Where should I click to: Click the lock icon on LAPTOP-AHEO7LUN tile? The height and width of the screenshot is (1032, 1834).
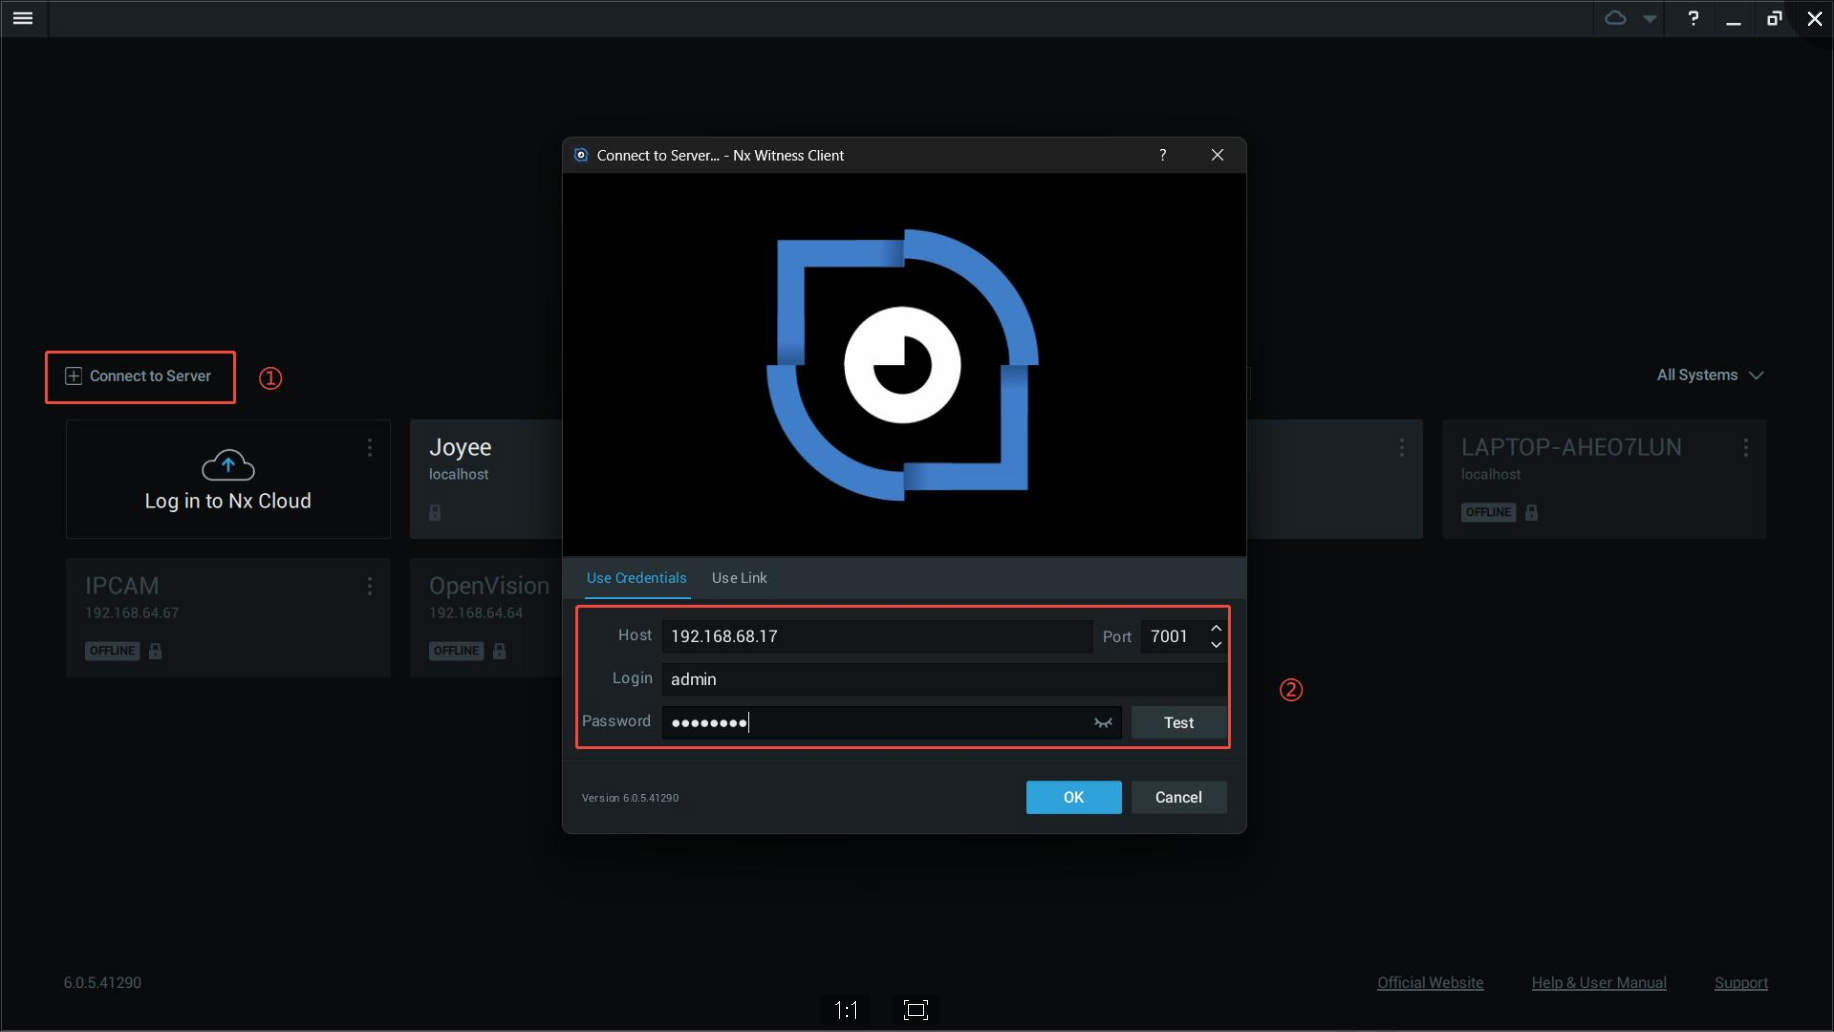[1531, 513]
